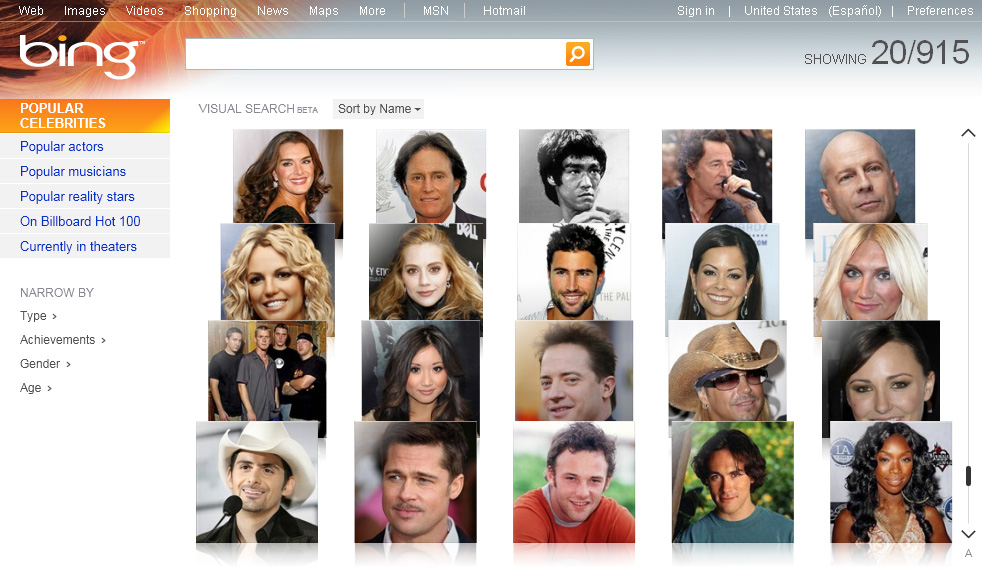Screen dimensions: 982x570
Task: Click the black-and-white portrait thumbnail
Action: tap(574, 176)
